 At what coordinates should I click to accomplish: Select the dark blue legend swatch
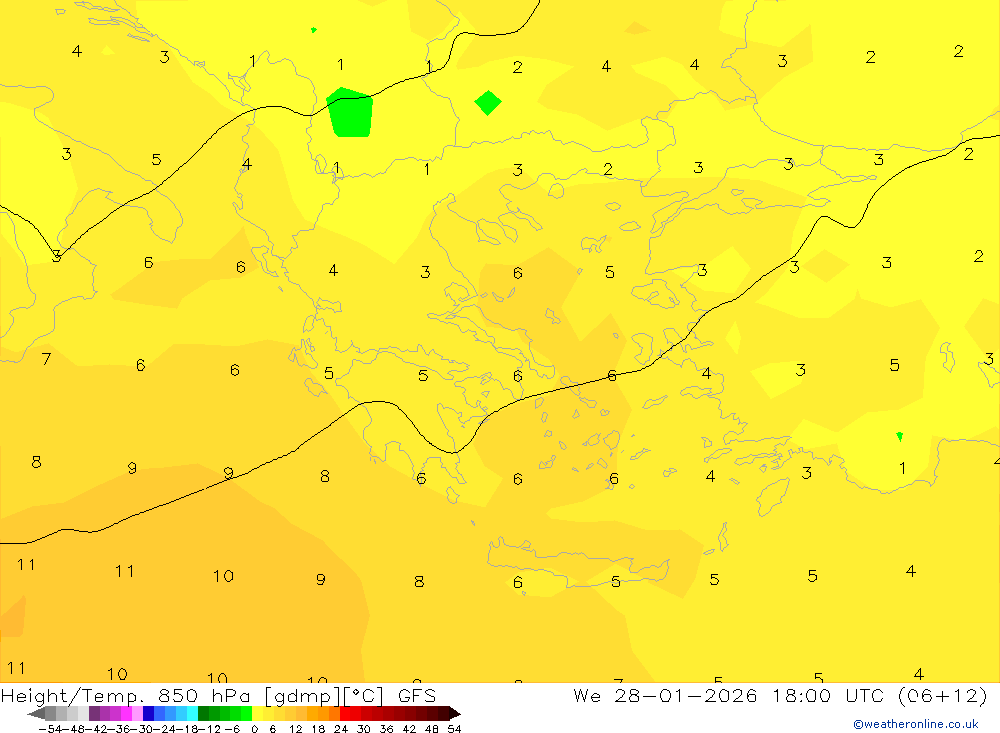click(149, 713)
